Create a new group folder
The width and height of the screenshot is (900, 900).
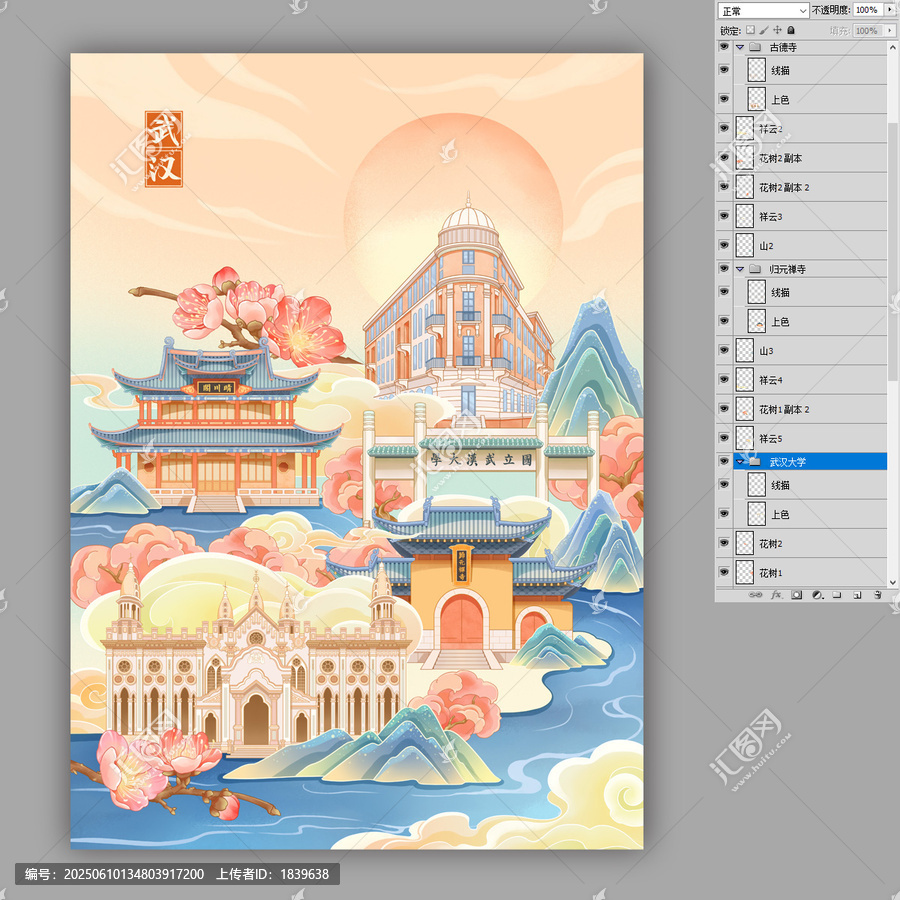click(x=837, y=595)
